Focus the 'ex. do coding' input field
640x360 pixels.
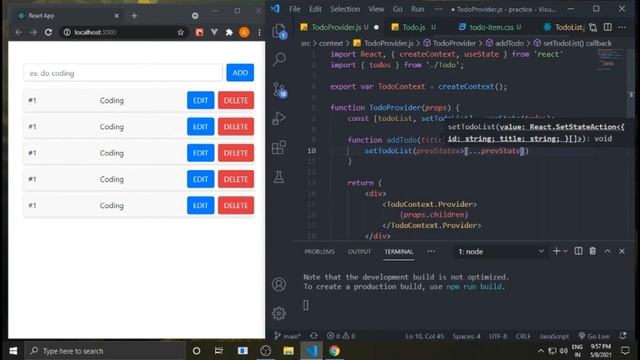123,73
